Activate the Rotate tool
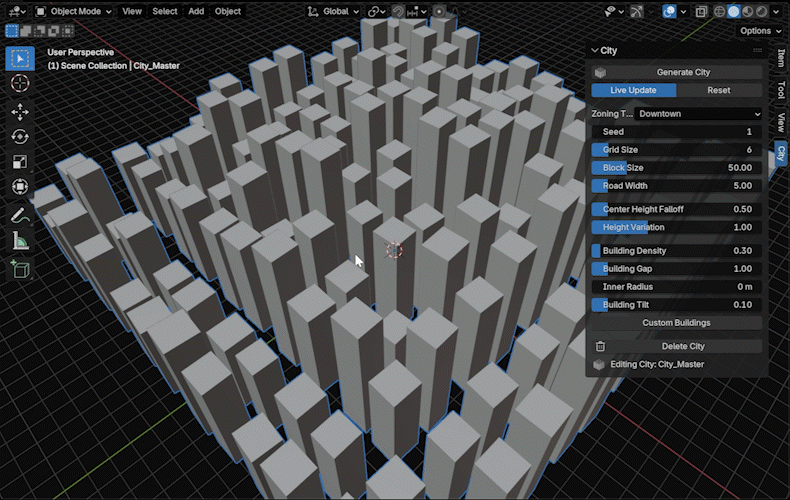This screenshot has width=790, height=500. point(20,137)
